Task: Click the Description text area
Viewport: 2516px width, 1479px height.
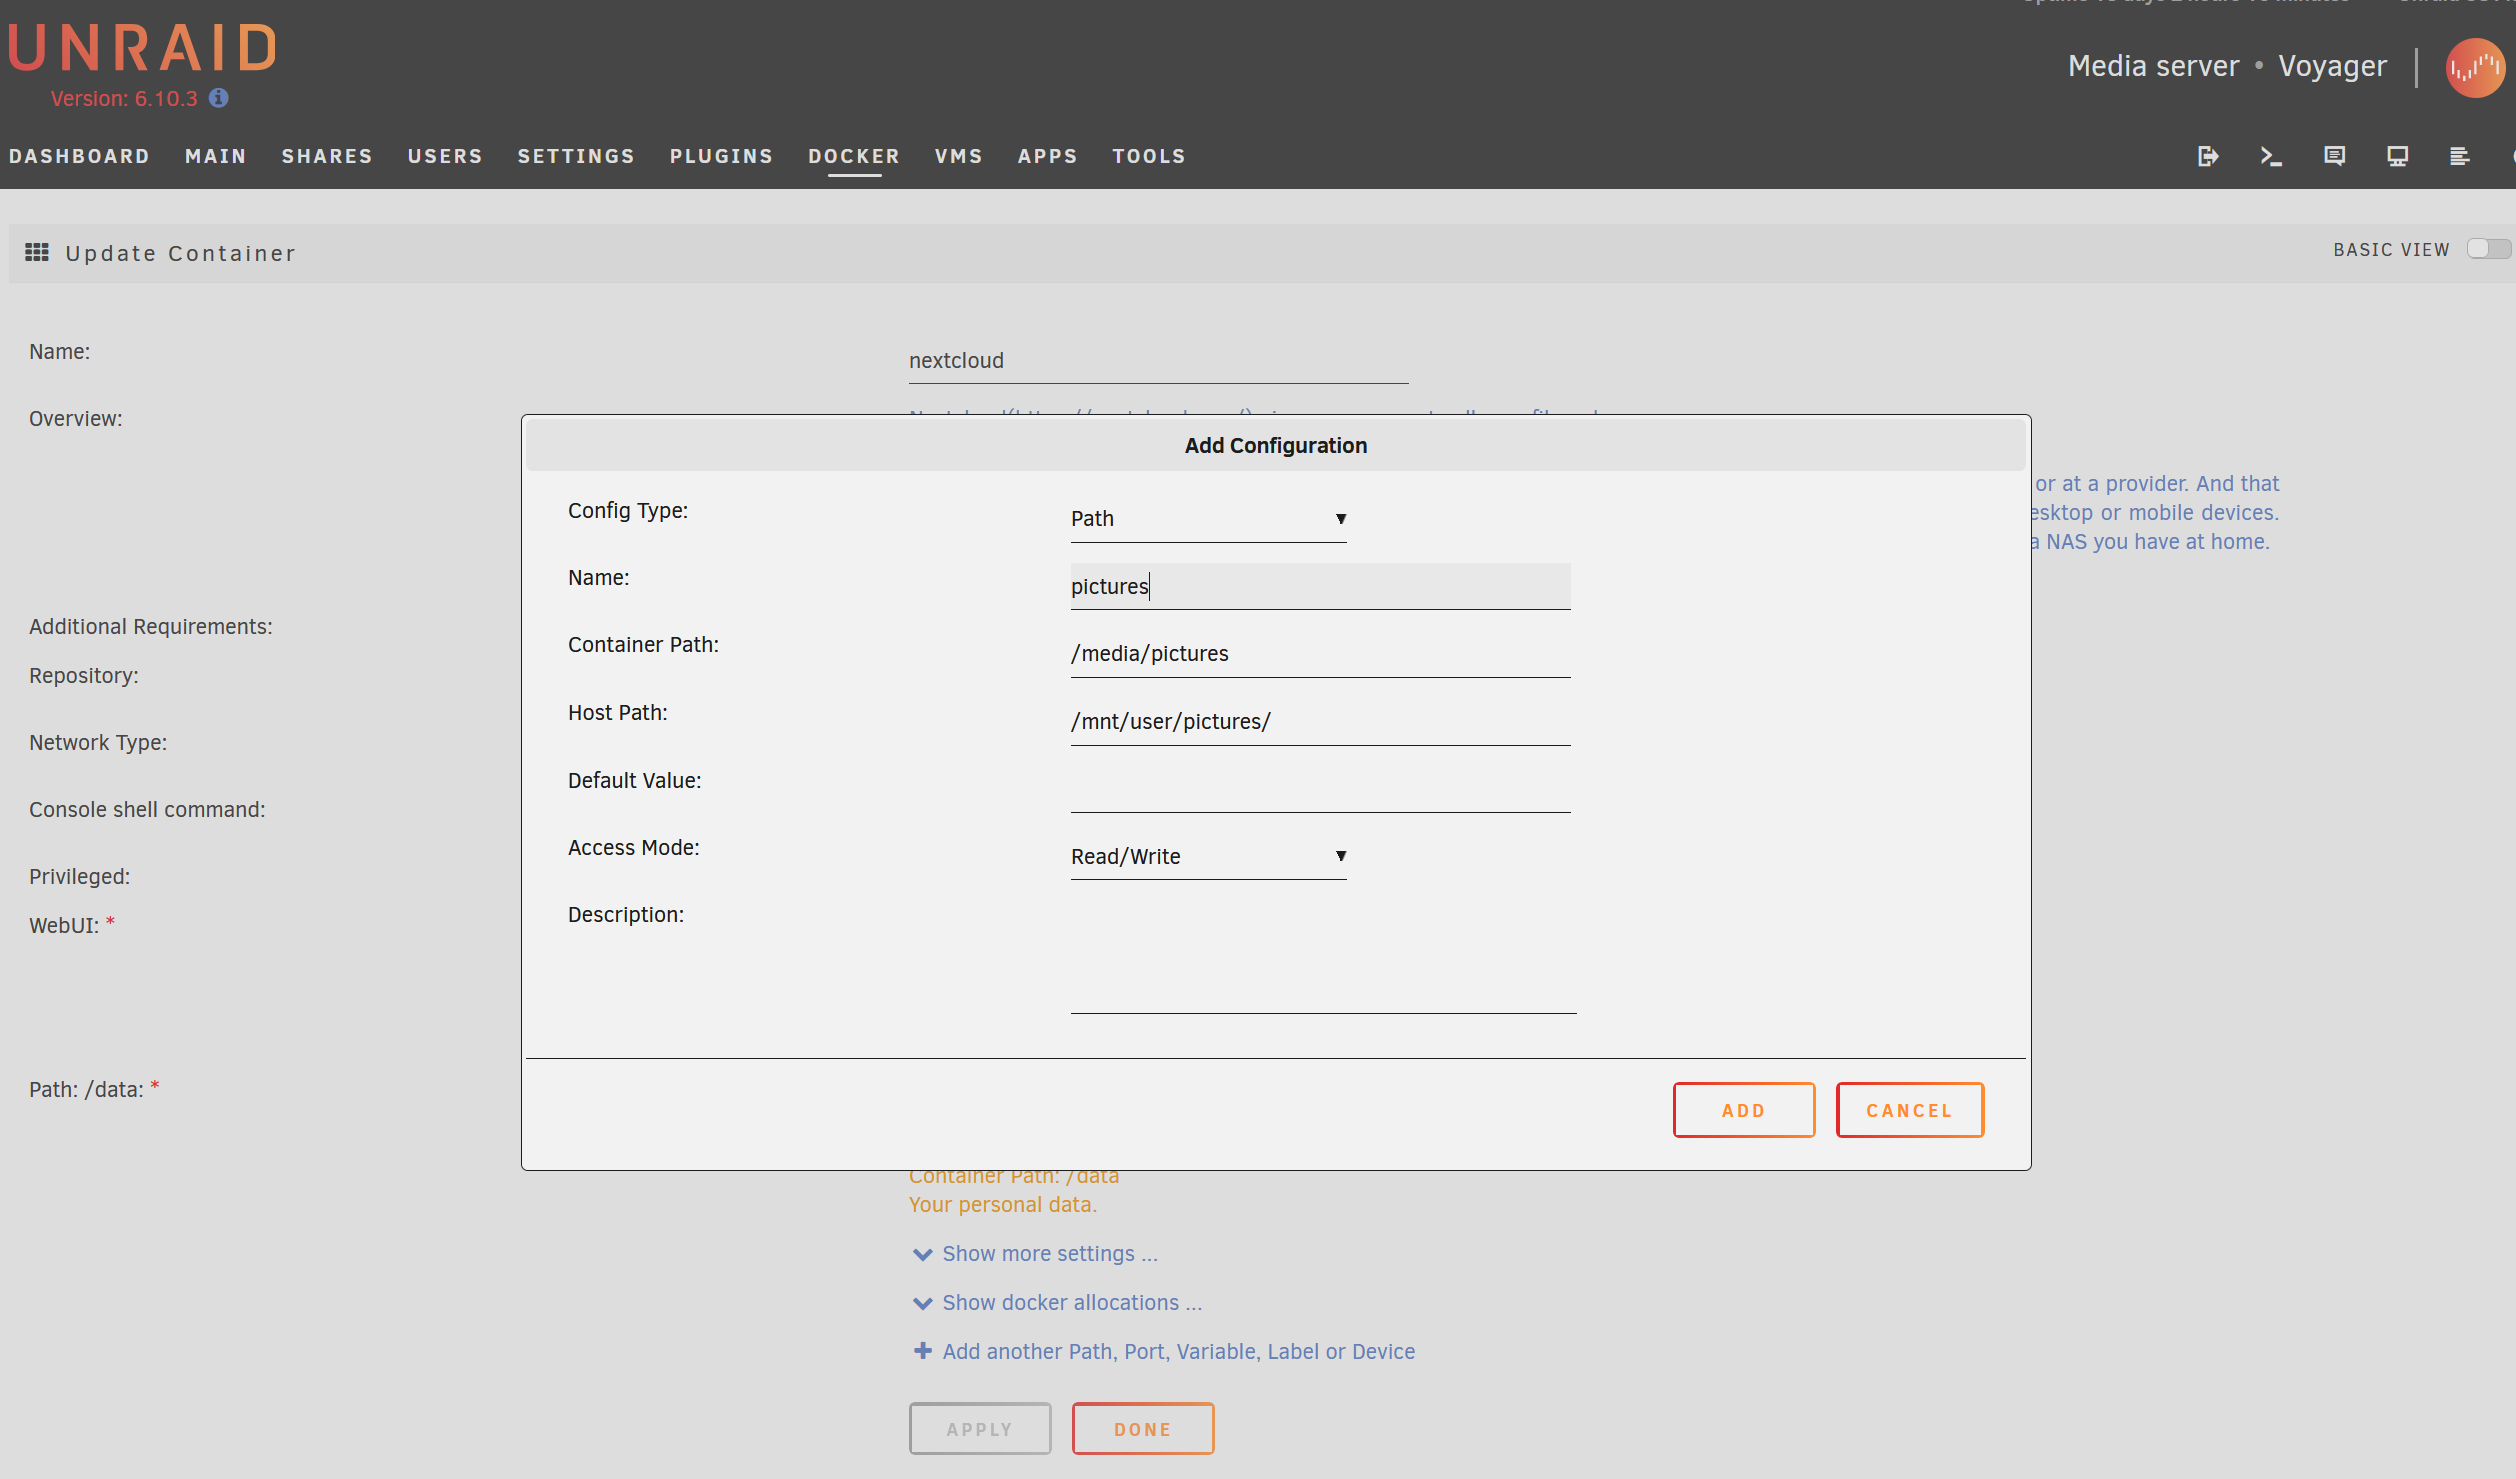Action: pyautogui.click(x=1323, y=957)
